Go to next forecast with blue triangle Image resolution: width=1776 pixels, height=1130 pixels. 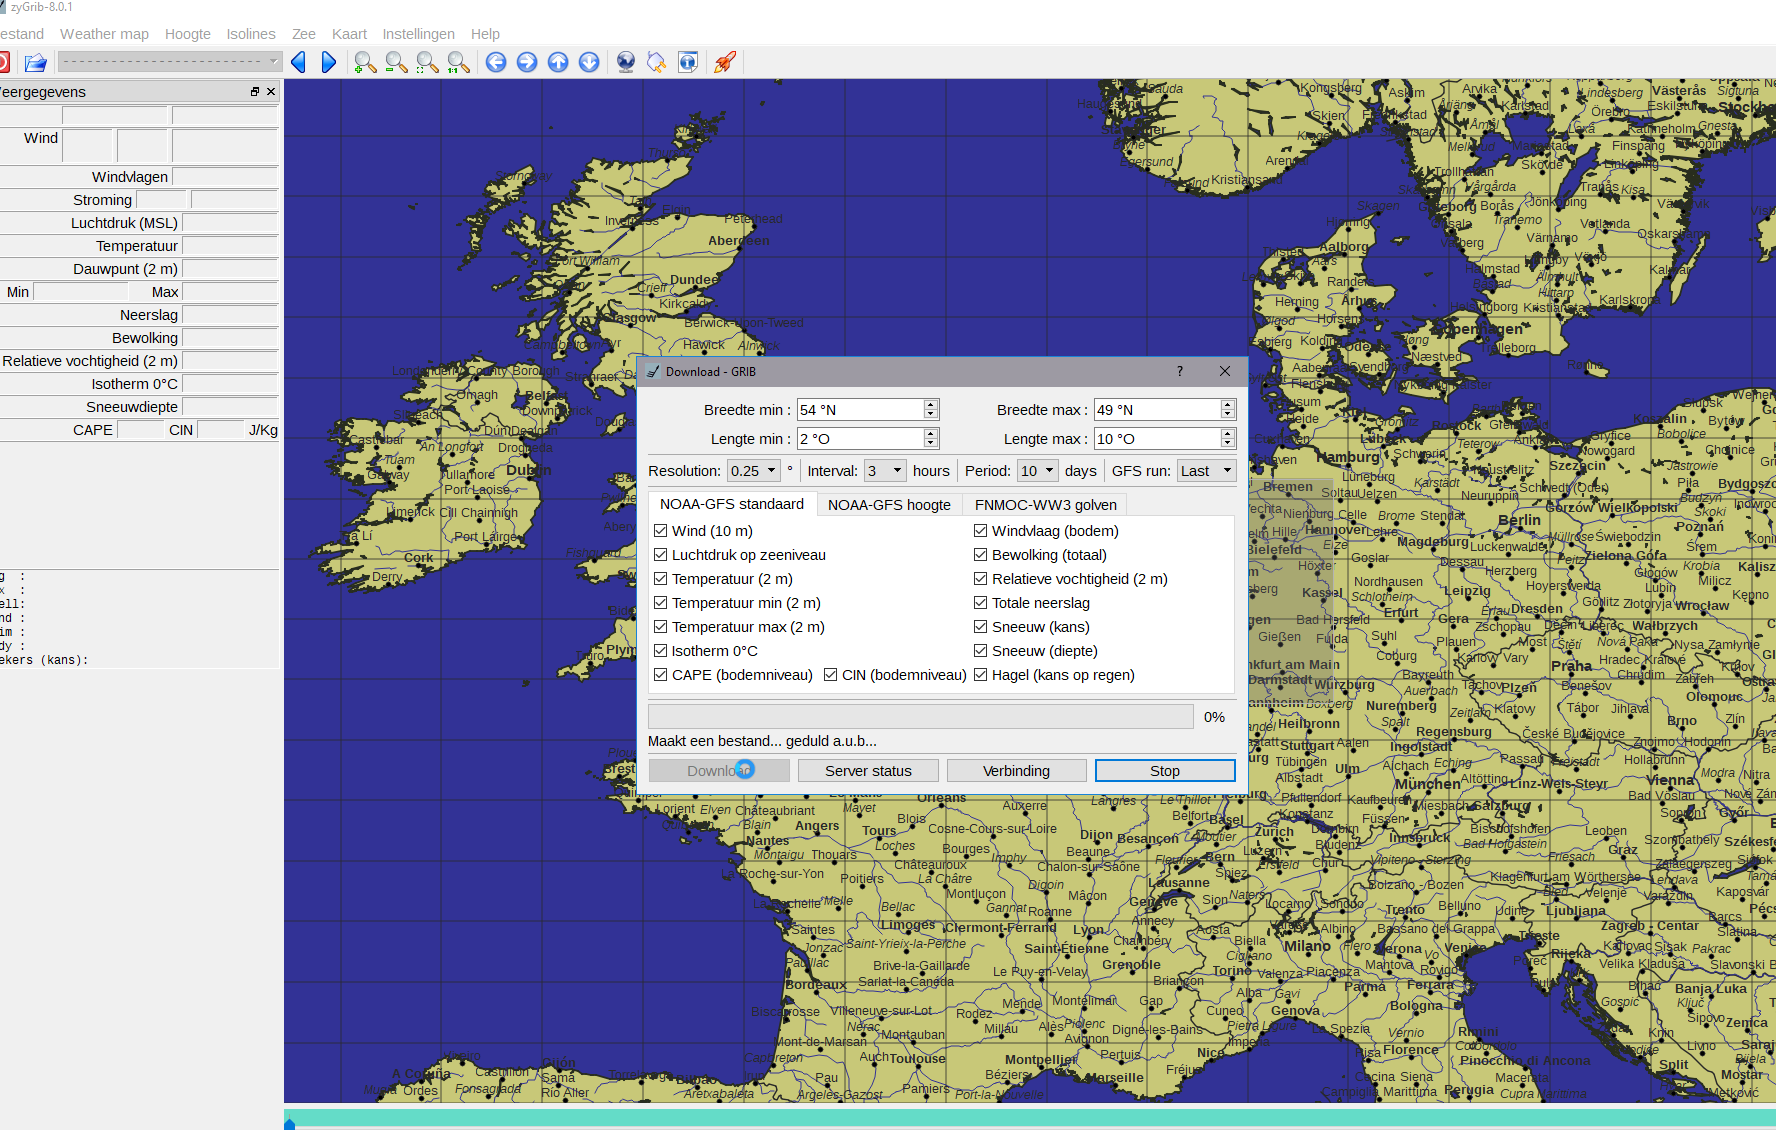point(329,63)
